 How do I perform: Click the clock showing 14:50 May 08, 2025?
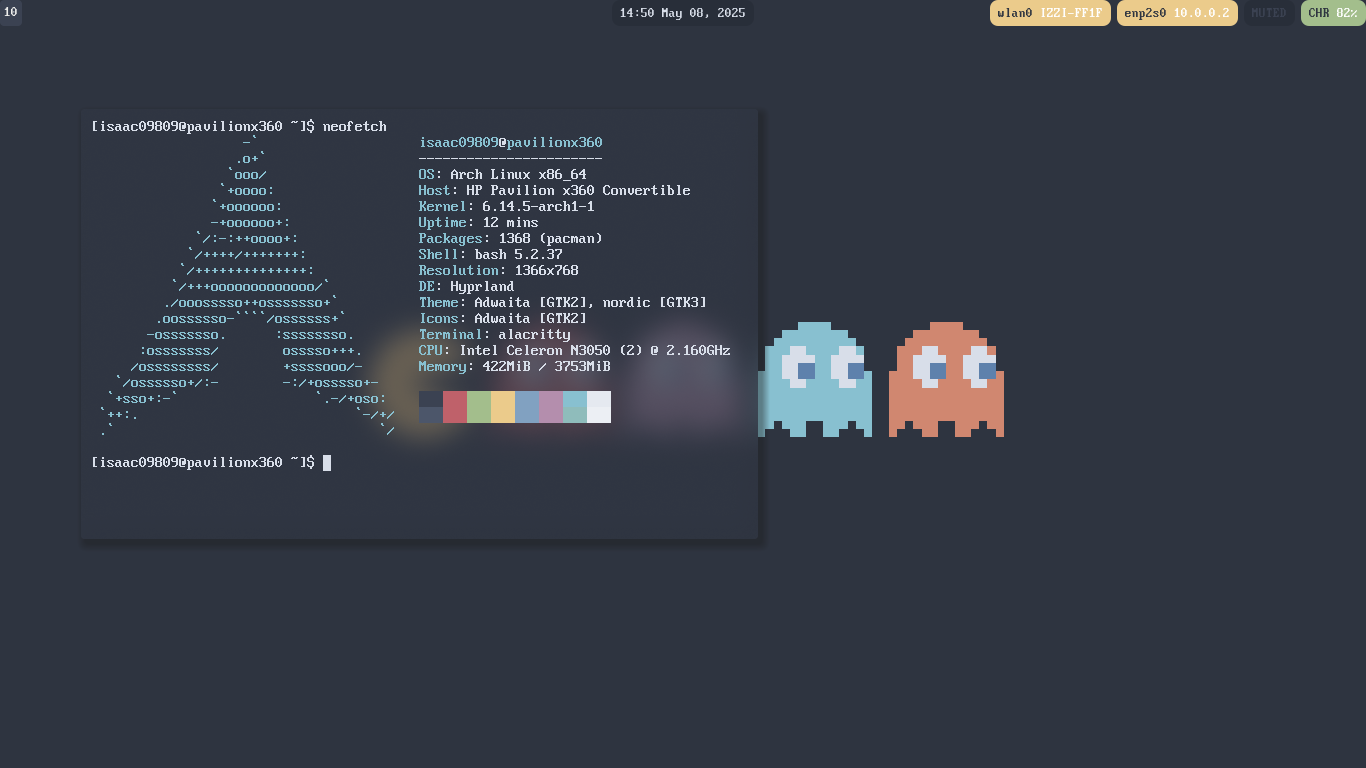coord(682,13)
